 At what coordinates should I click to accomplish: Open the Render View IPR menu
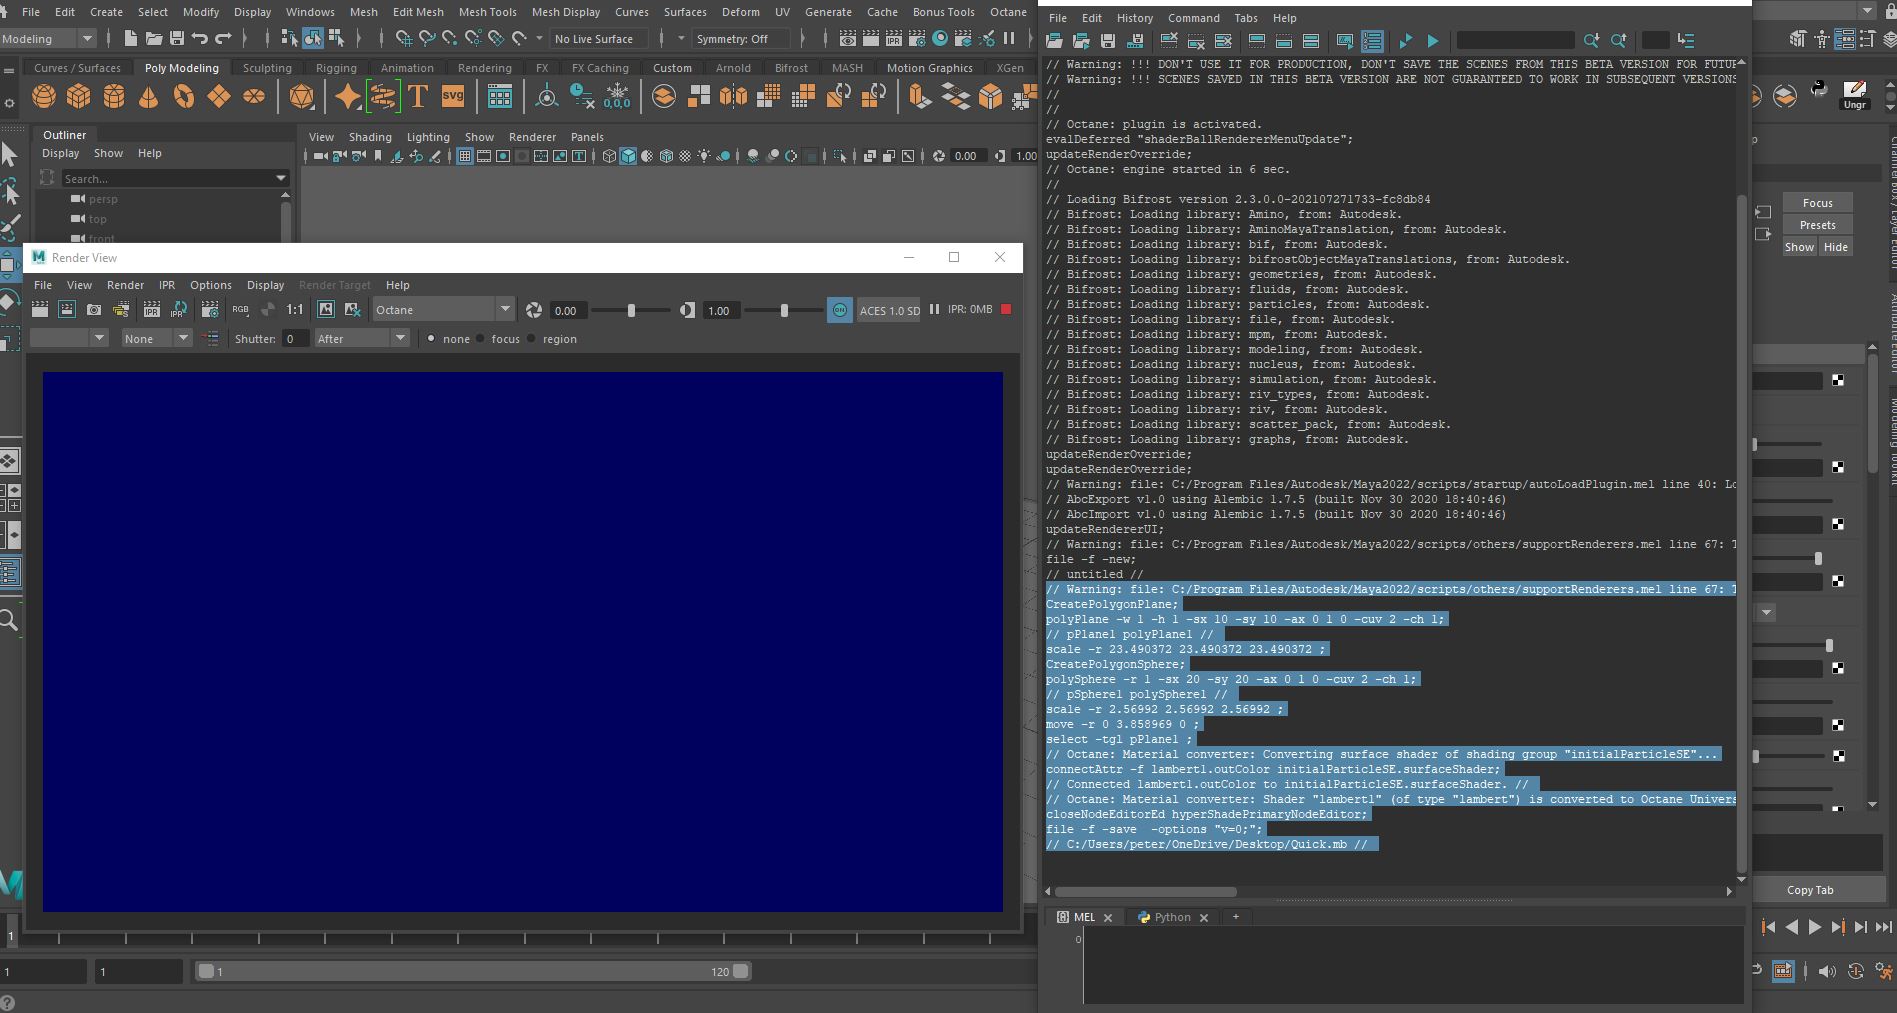tap(167, 285)
